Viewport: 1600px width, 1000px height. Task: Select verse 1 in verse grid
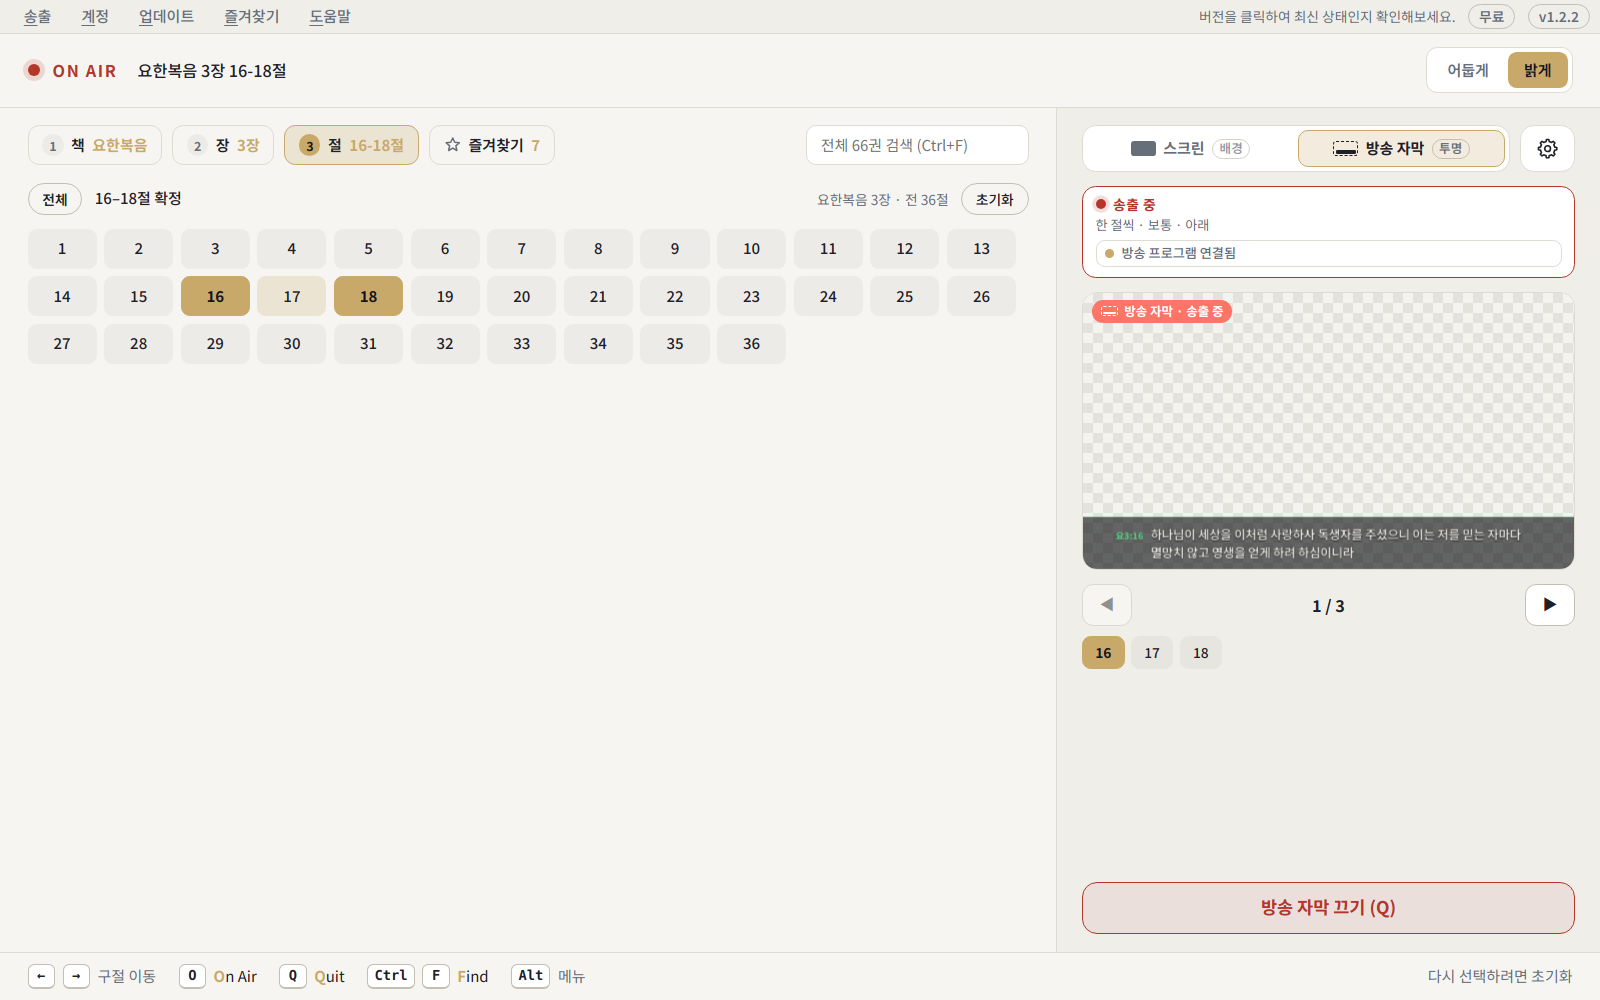tap(62, 248)
